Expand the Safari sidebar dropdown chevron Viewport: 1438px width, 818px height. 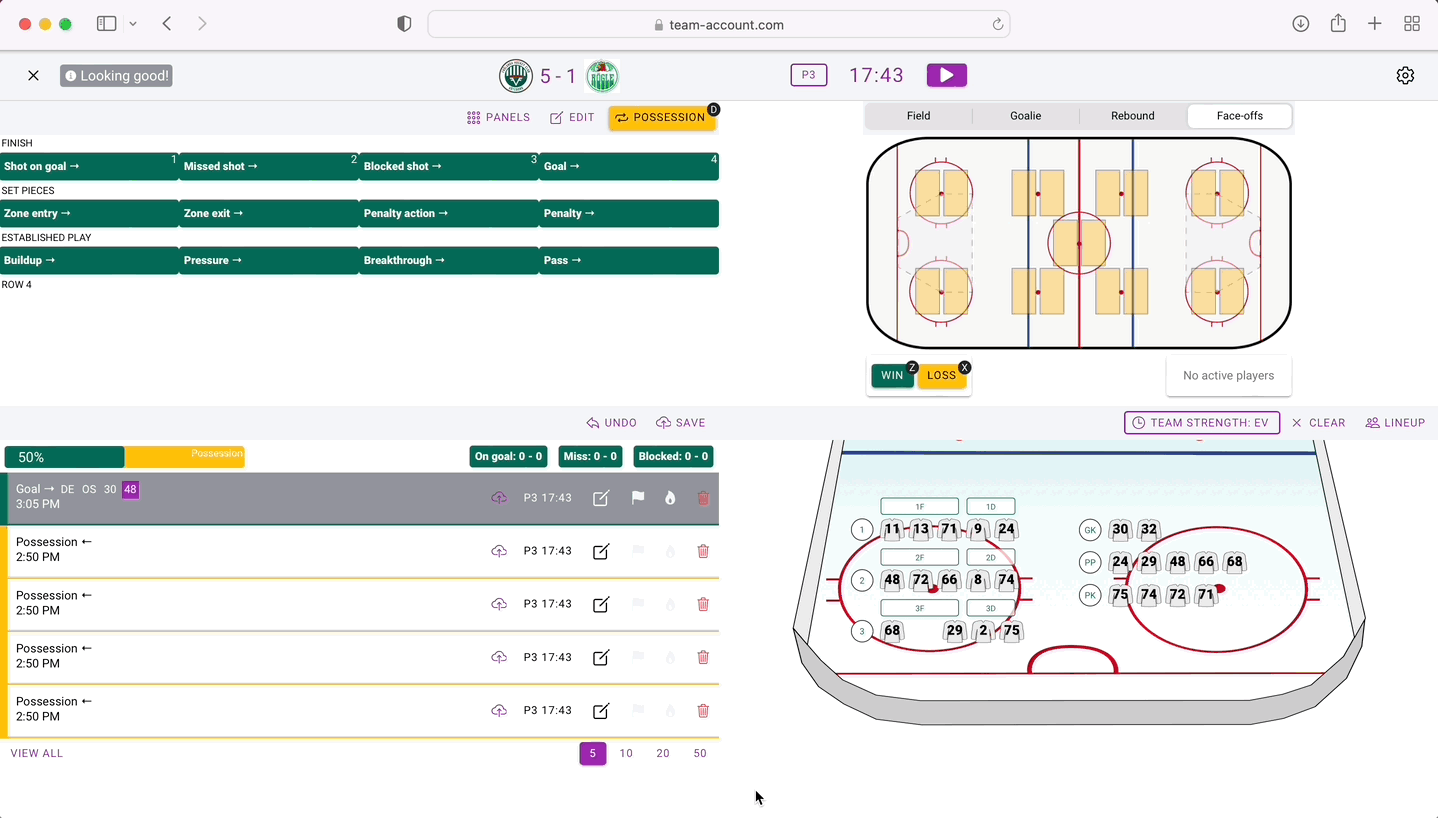[x=133, y=24]
